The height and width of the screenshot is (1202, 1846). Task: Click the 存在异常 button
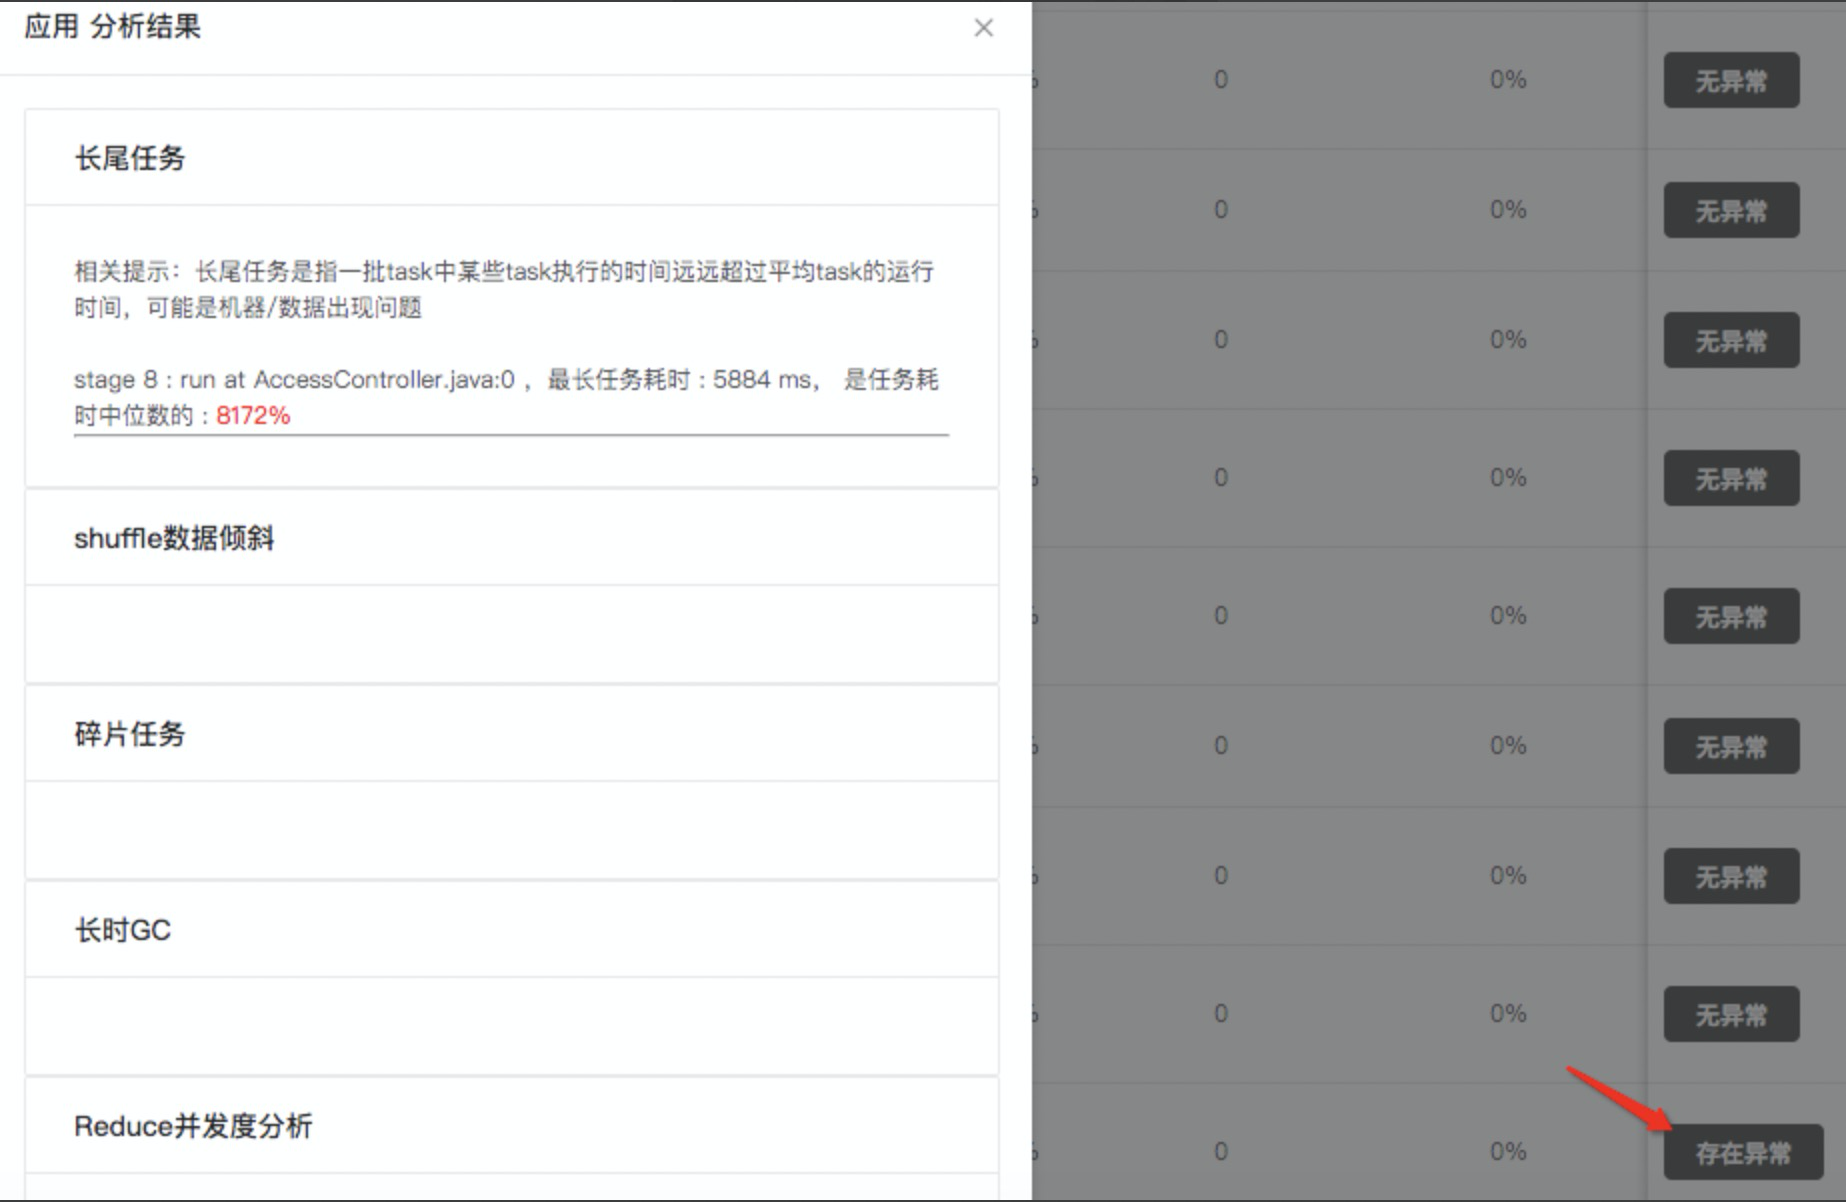click(1743, 1153)
